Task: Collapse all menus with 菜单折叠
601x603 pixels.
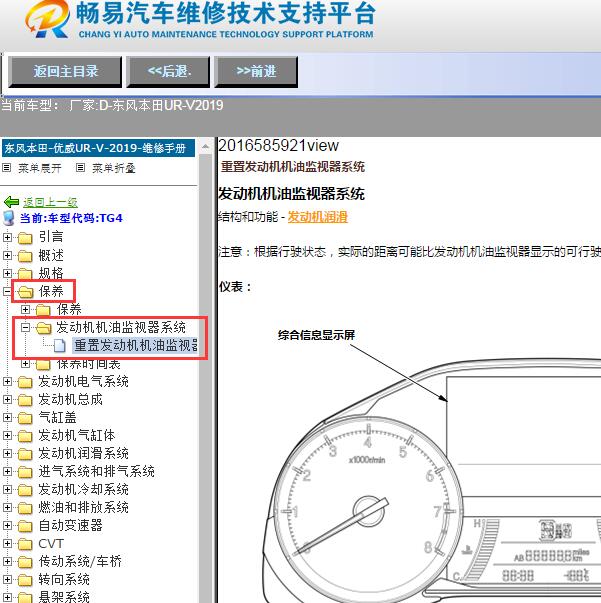Action: coord(113,168)
